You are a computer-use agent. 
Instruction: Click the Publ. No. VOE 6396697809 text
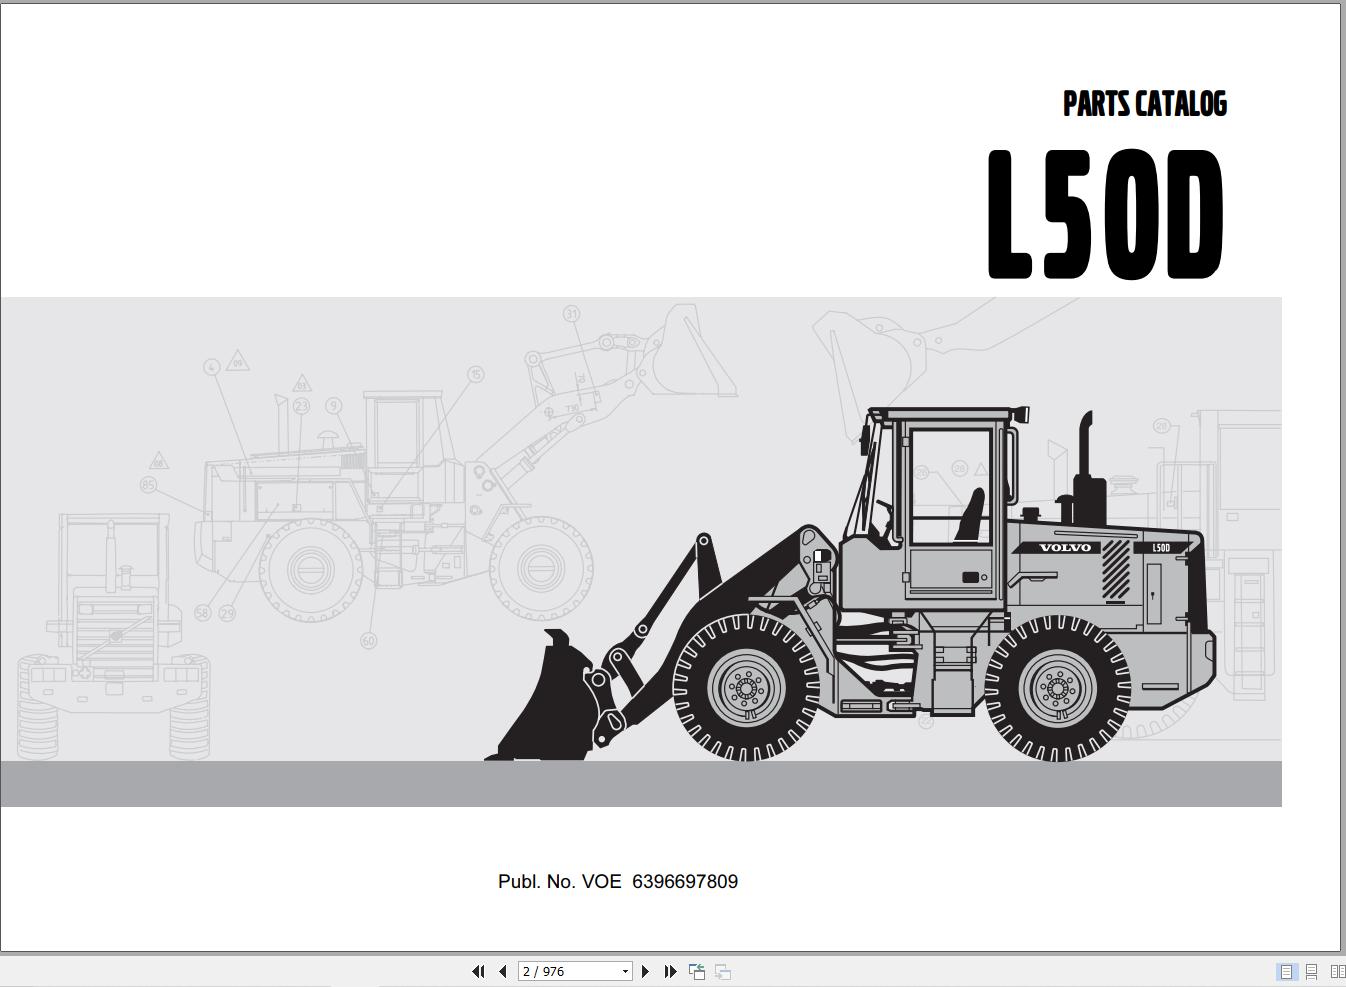tap(617, 882)
